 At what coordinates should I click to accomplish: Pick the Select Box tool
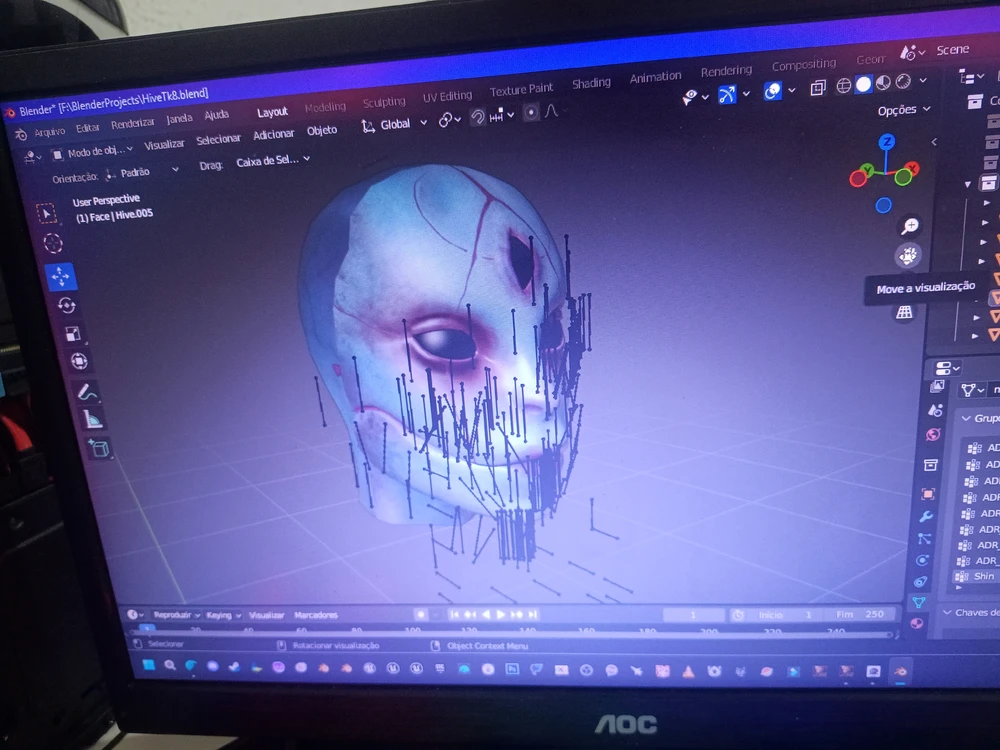pyautogui.click(x=46, y=213)
